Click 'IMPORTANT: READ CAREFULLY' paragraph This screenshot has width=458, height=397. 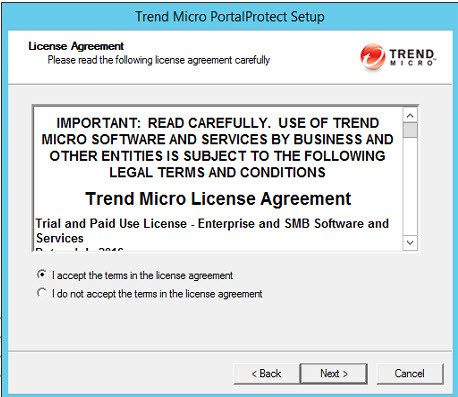[217, 148]
